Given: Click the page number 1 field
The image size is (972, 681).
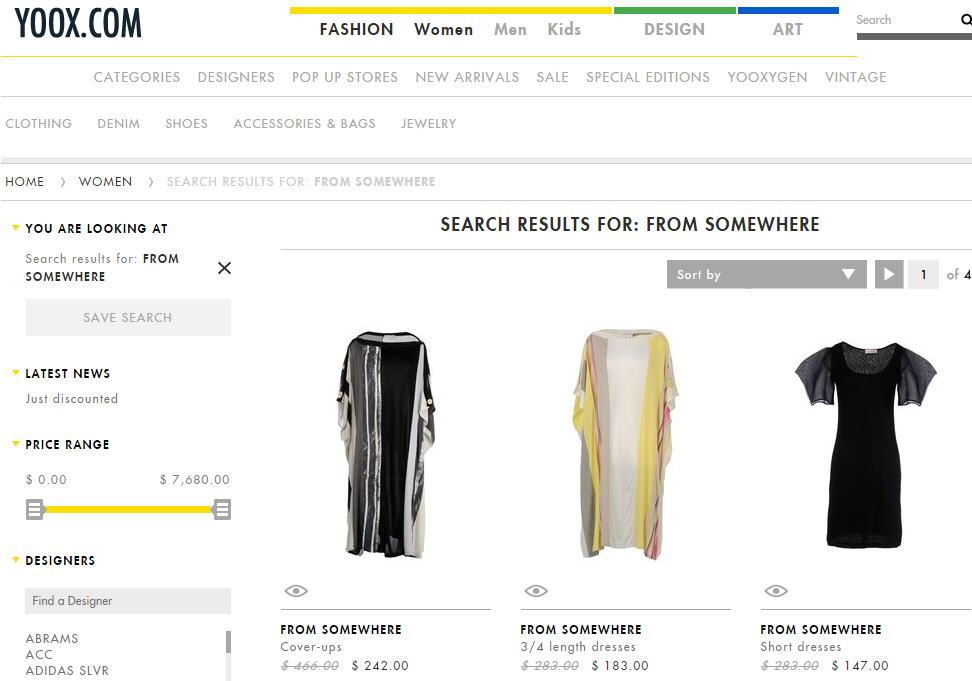Looking at the screenshot, I should click(923, 274).
